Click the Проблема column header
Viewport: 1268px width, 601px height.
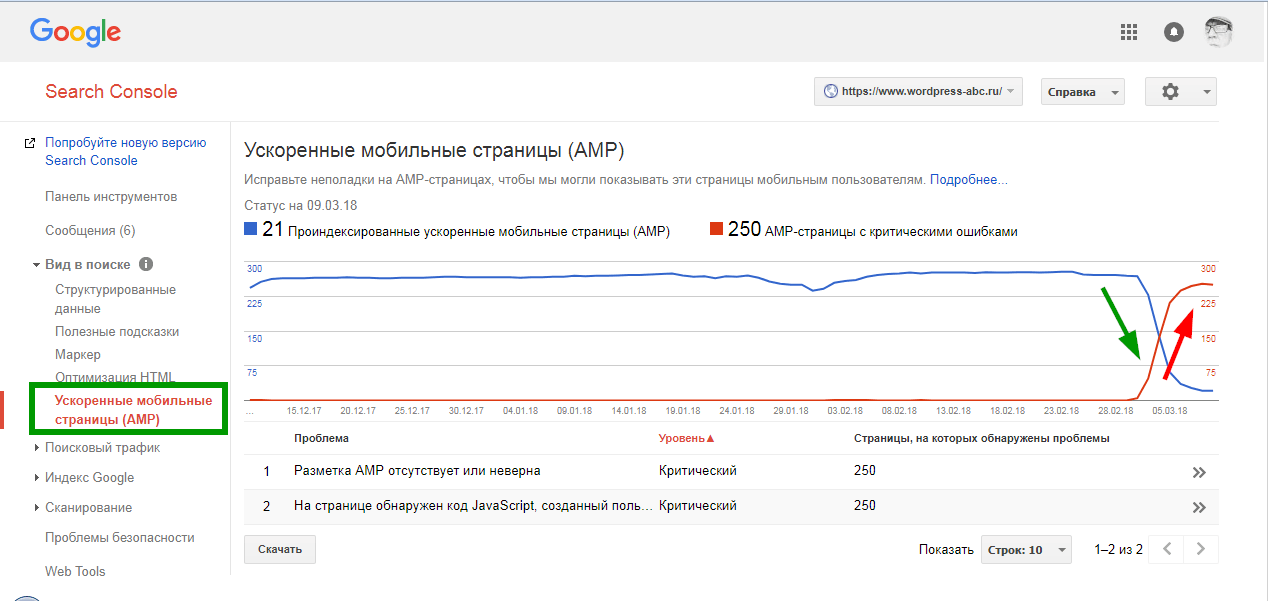[321, 438]
